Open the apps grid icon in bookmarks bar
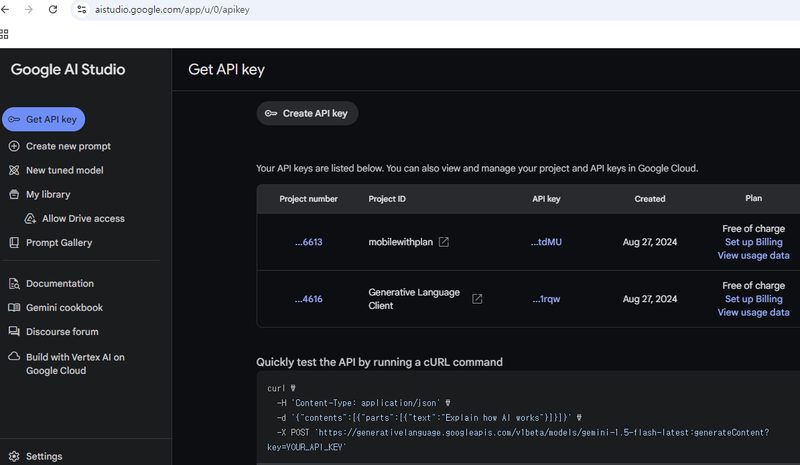 point(4,34)
